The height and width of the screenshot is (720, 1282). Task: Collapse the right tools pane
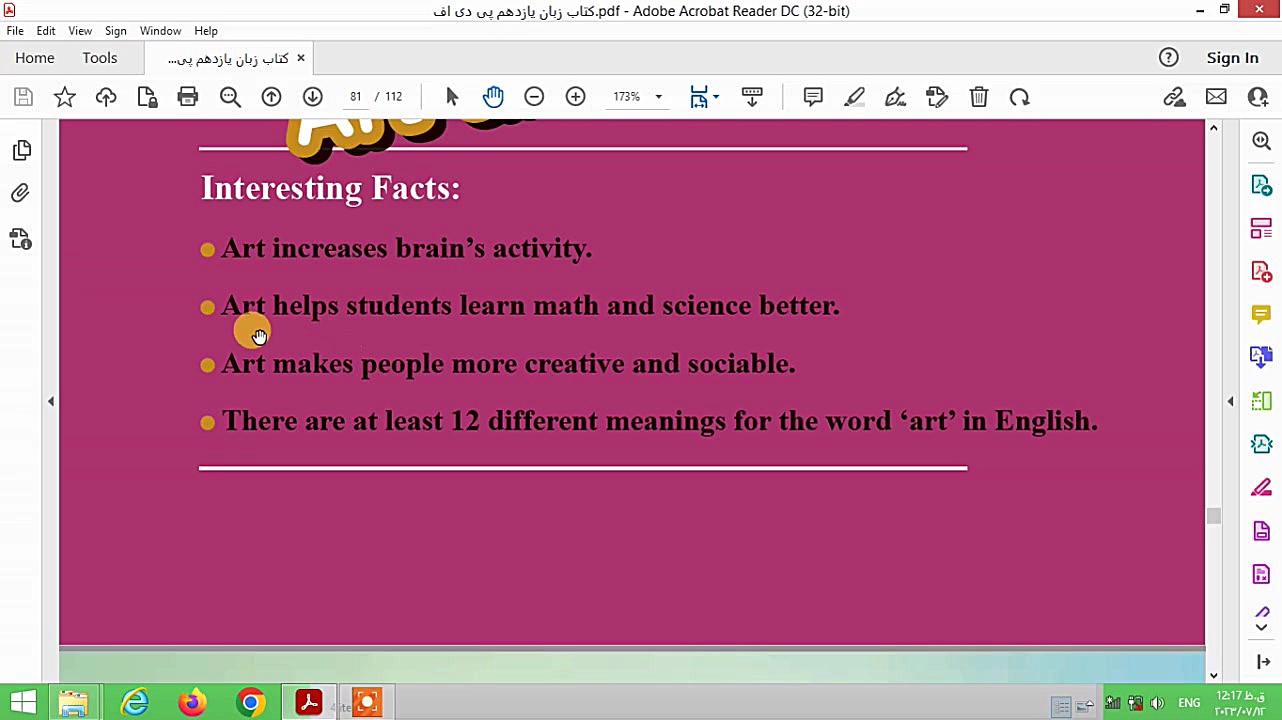pos(1231,401)
